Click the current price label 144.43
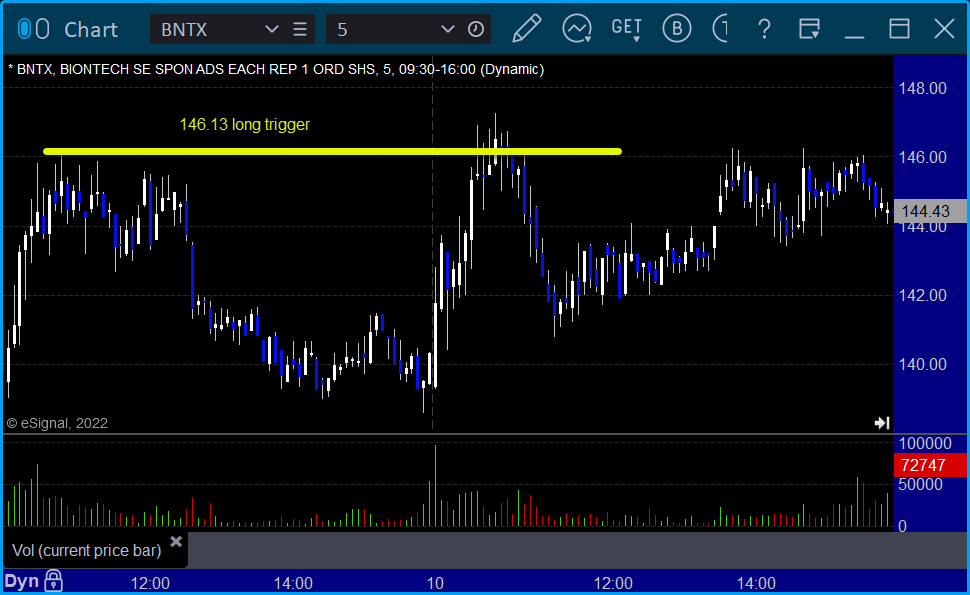This screenshot has height=595, width=970. [930, 212]
